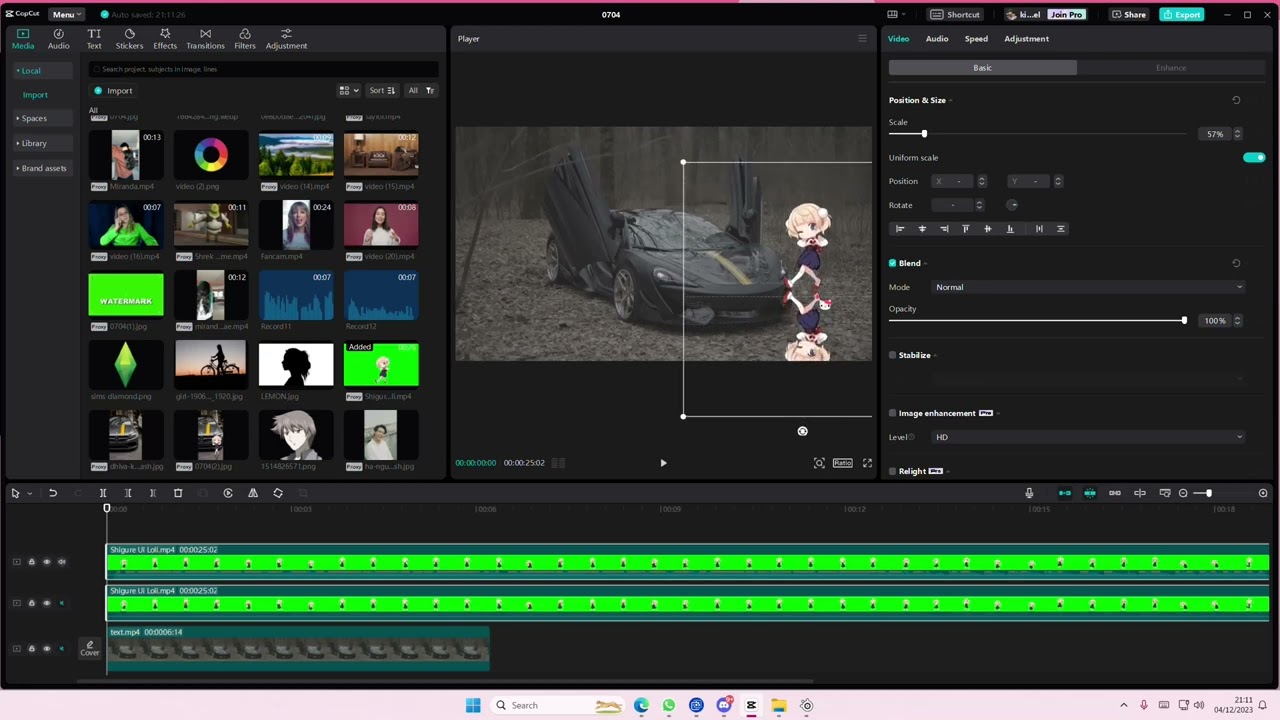The width and height of the screenshot is (1280, 720).
Task: Click the Mirror flip icon
Action: pos(253,493)
